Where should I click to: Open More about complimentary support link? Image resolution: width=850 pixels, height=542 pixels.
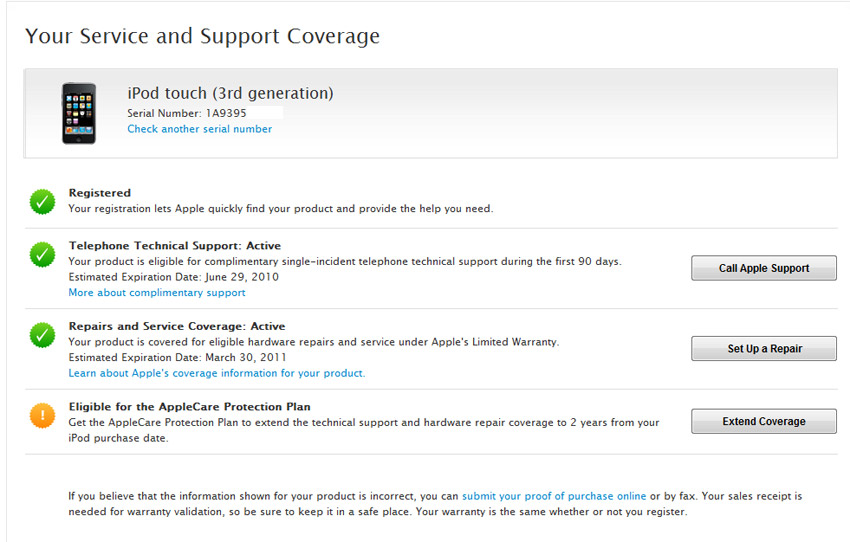click(x=156, y=293)
